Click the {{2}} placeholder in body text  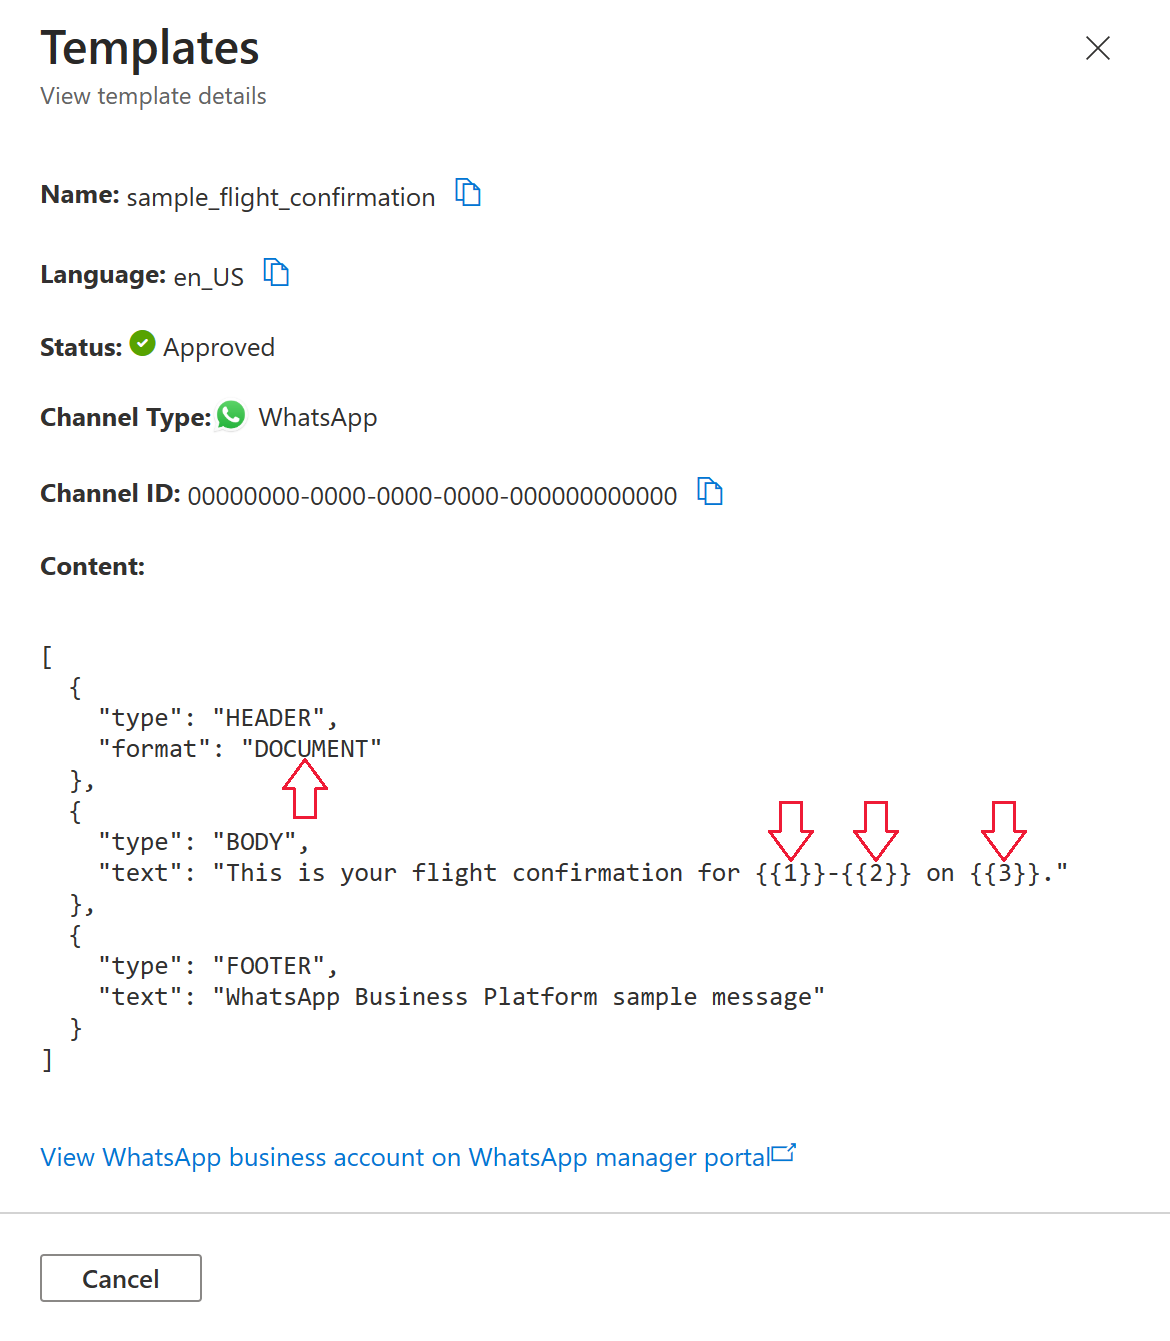(x=876, y=873)
